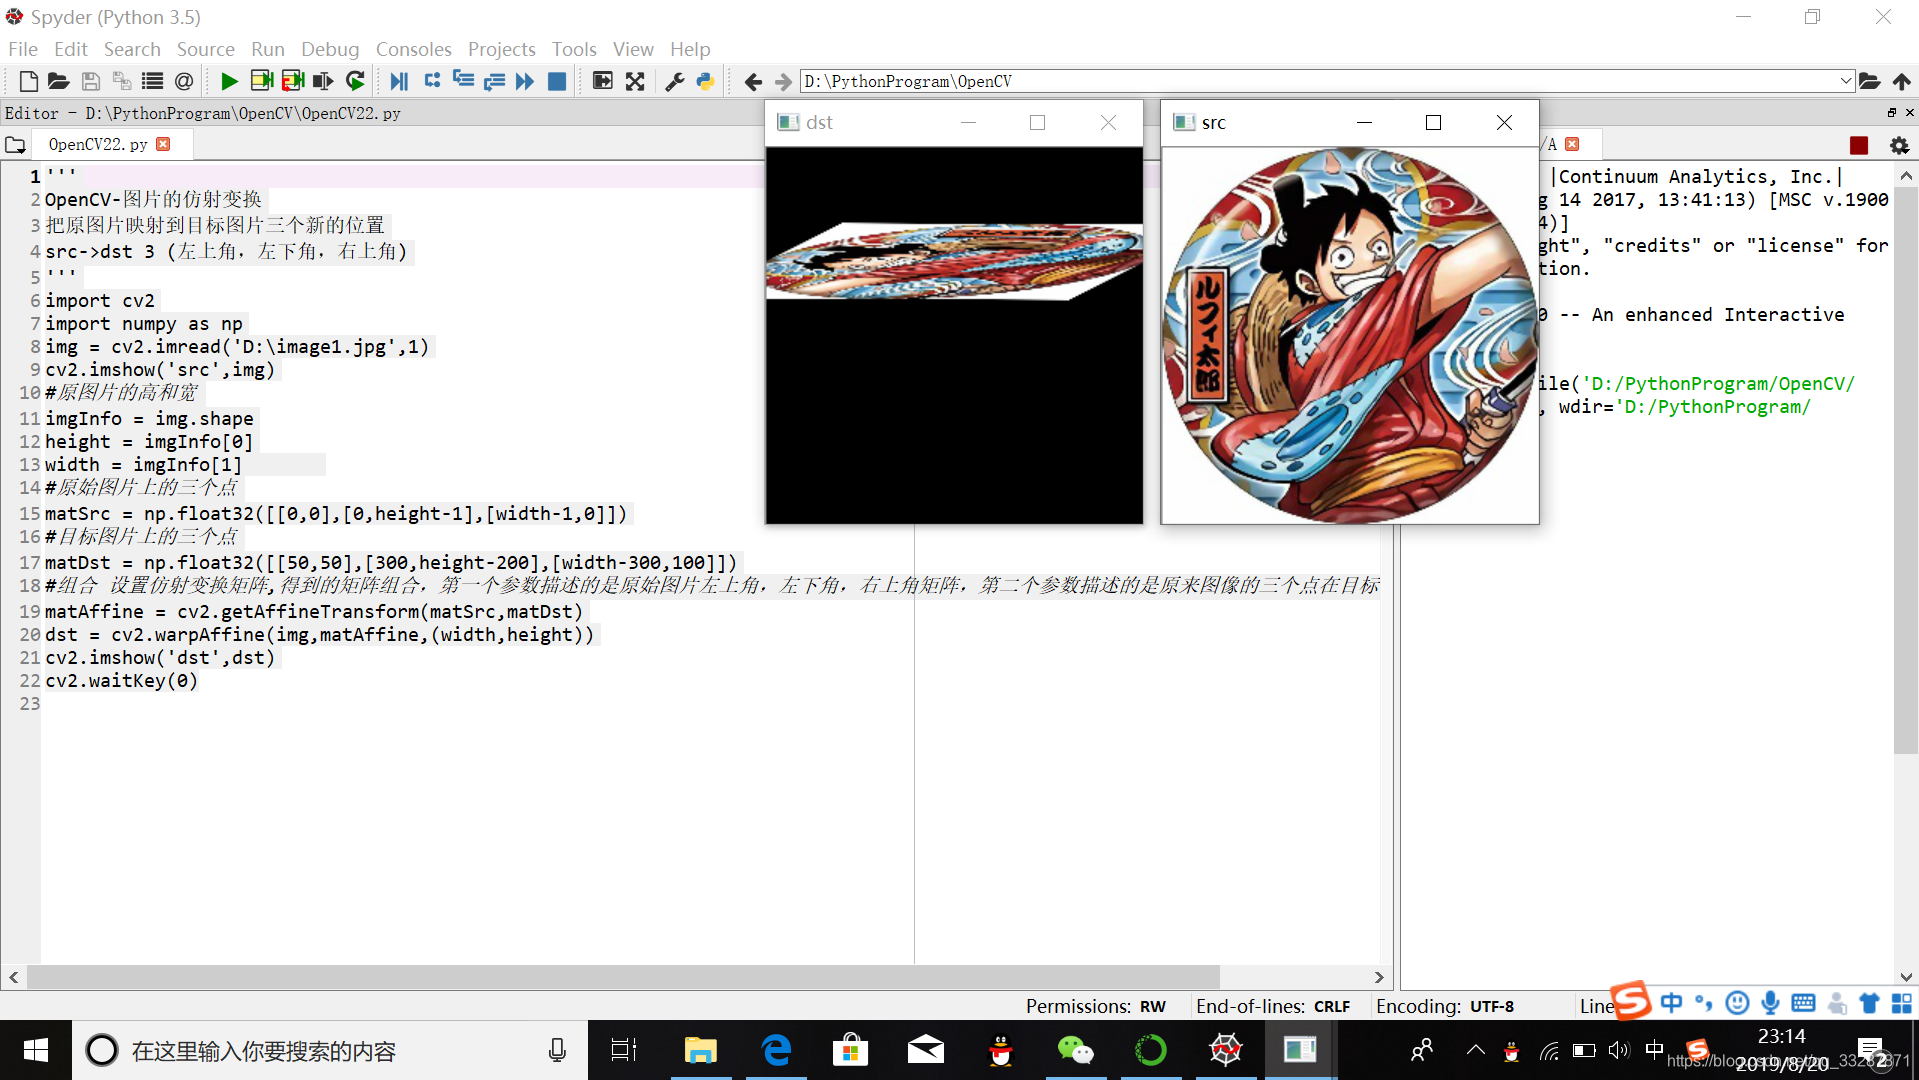Open the Debug menu
The width and height of the screenshot is (1919, 1080).
point(330,49)
